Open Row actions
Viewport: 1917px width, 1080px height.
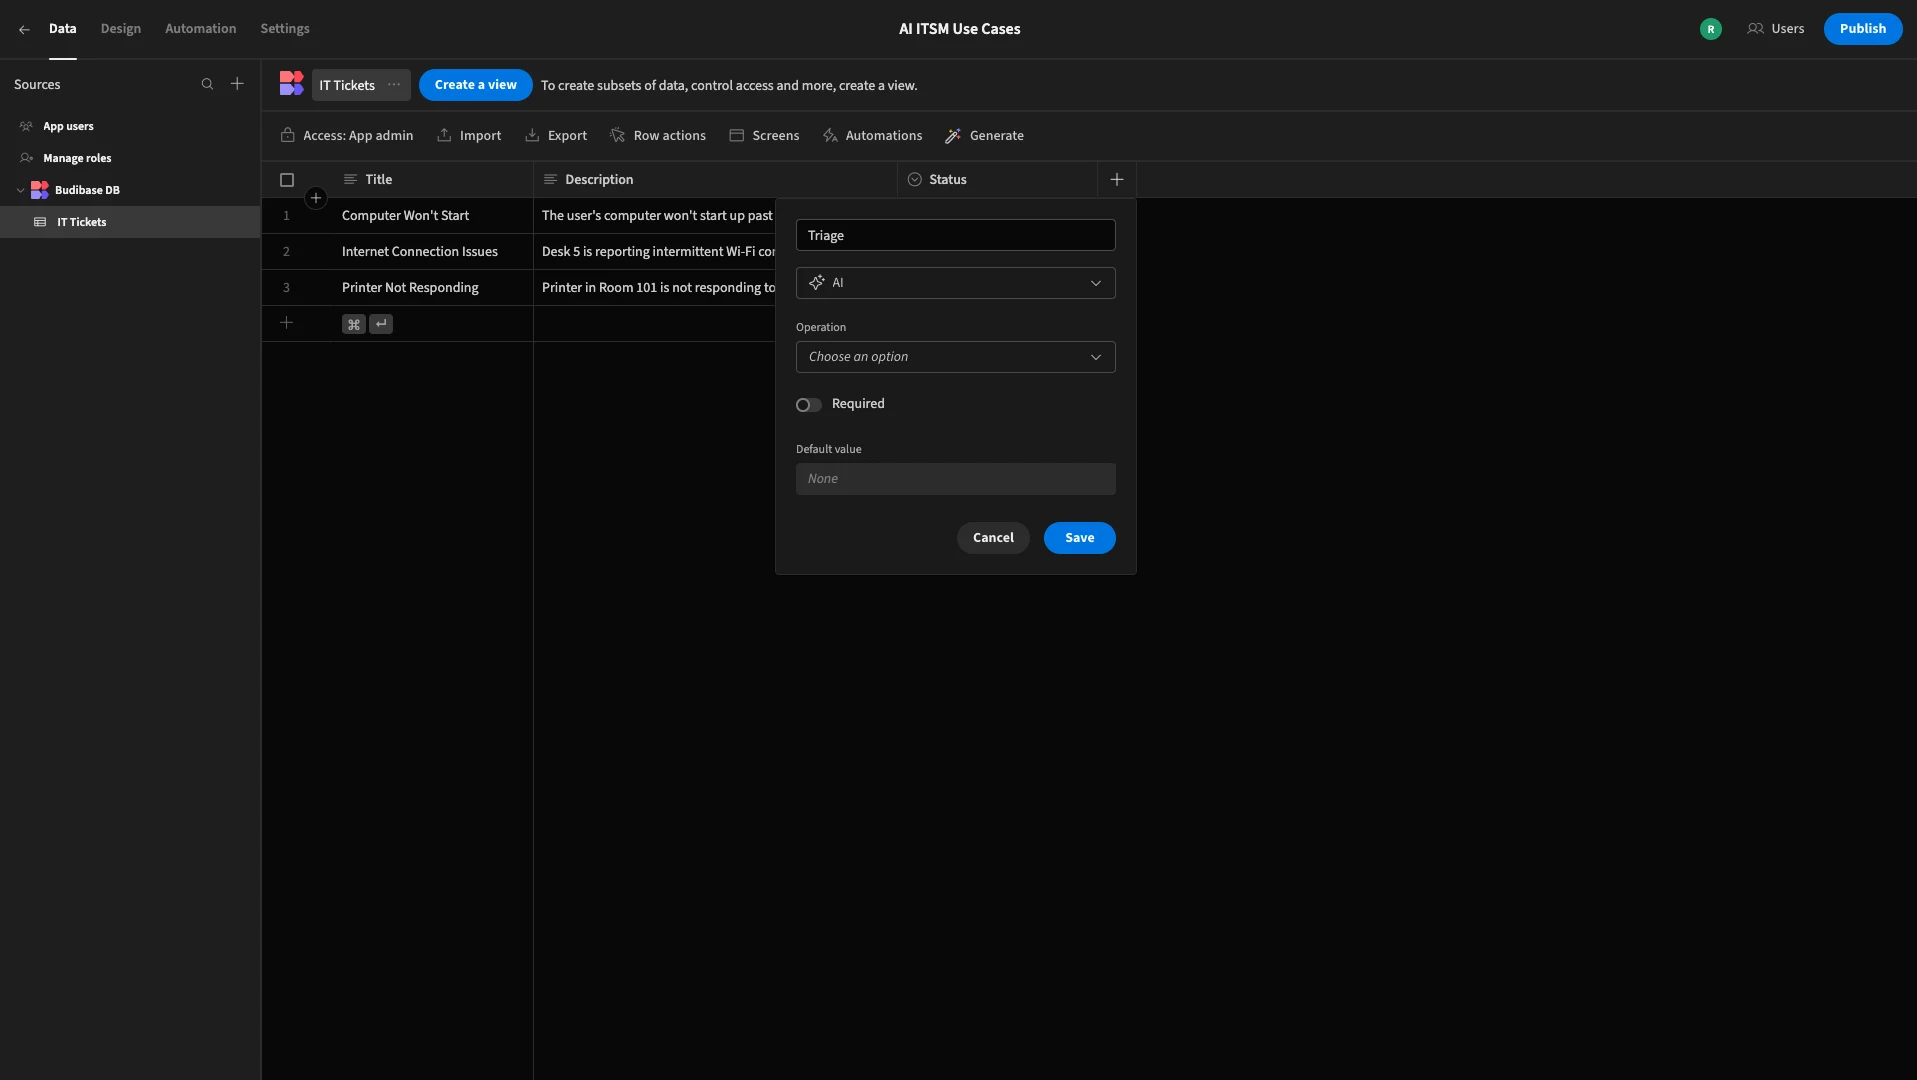pyautogui.click(x=658, y=136)
